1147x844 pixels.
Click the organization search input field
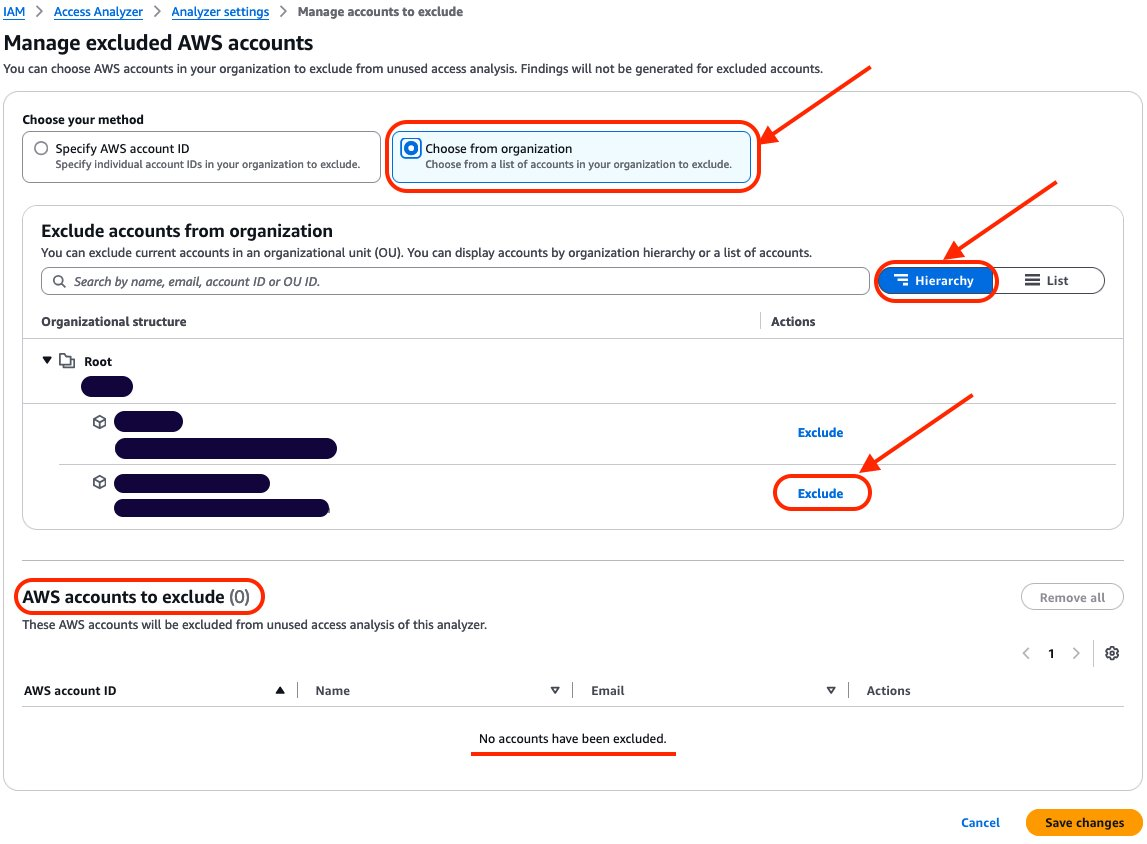[x=400, y=282]
